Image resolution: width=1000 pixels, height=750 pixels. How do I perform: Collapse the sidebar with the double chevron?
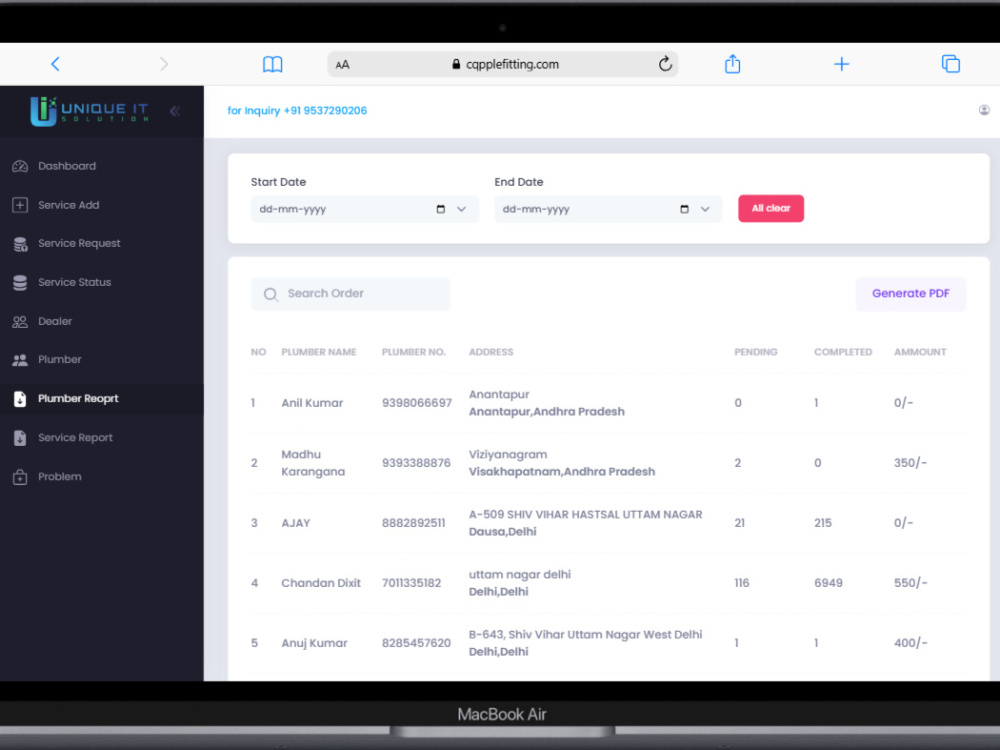(x=175, y=112)
